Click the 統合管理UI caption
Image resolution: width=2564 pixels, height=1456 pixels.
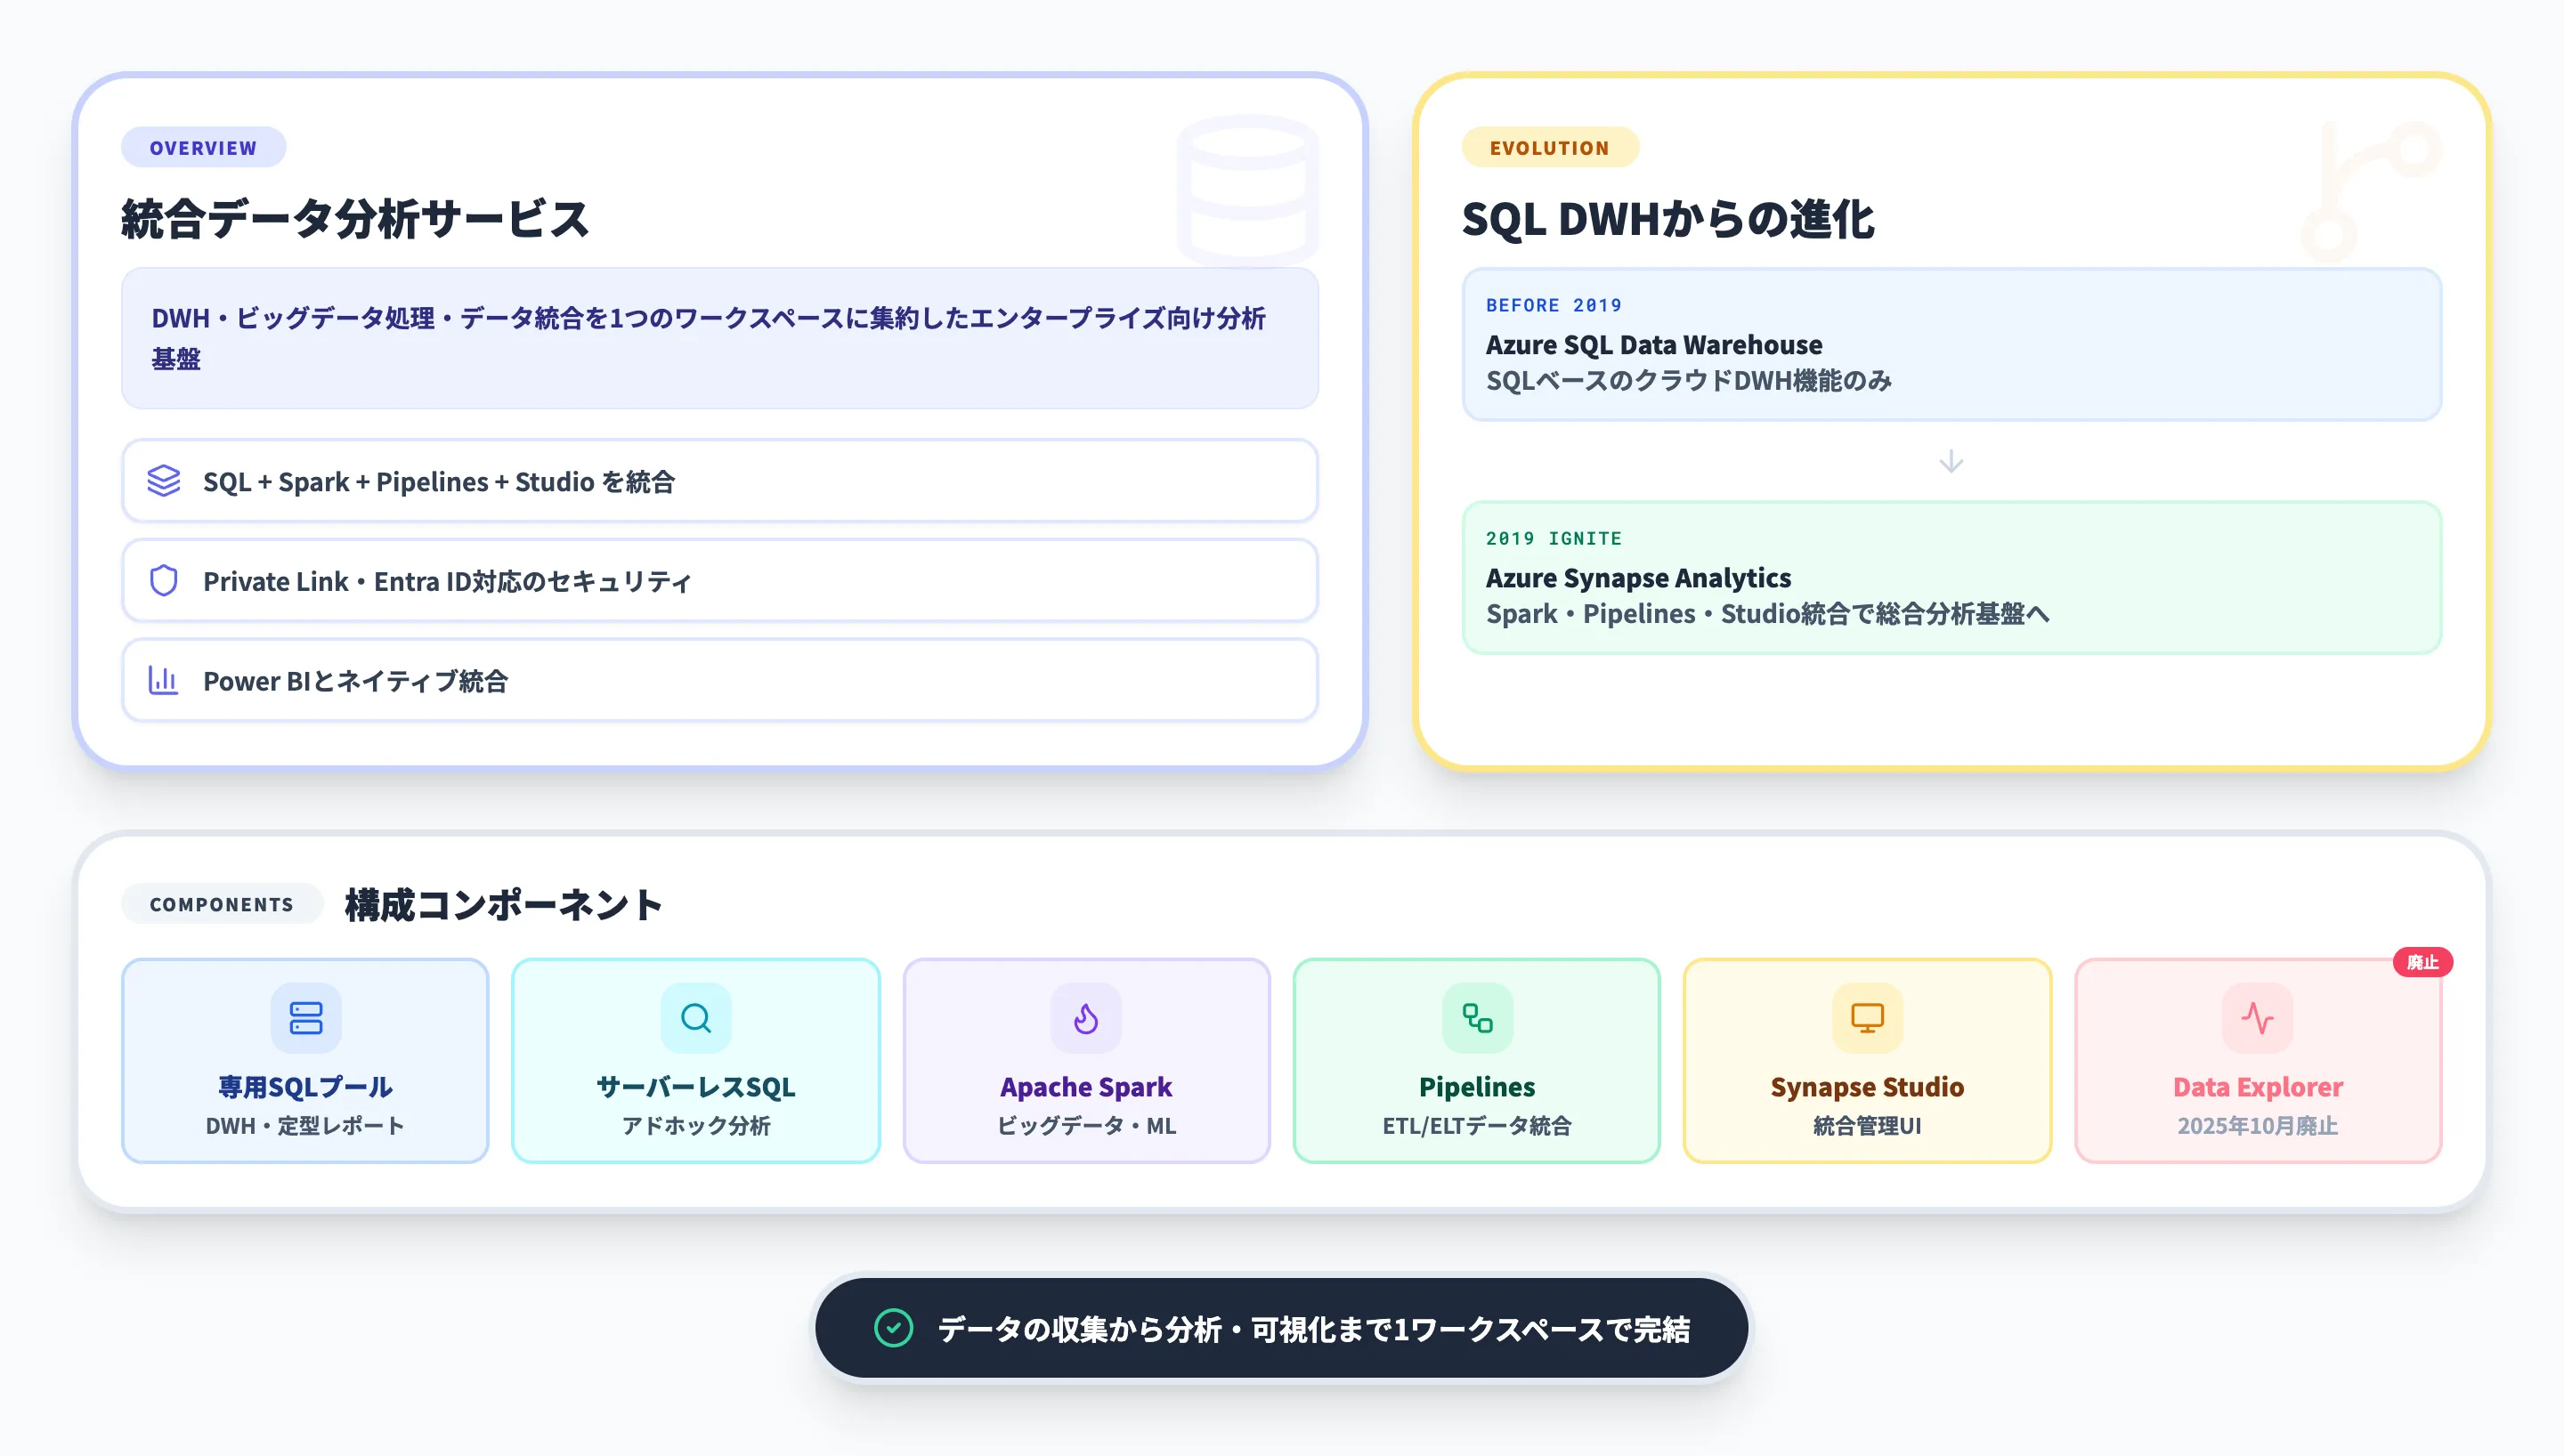click(x=1867, y=1126)
